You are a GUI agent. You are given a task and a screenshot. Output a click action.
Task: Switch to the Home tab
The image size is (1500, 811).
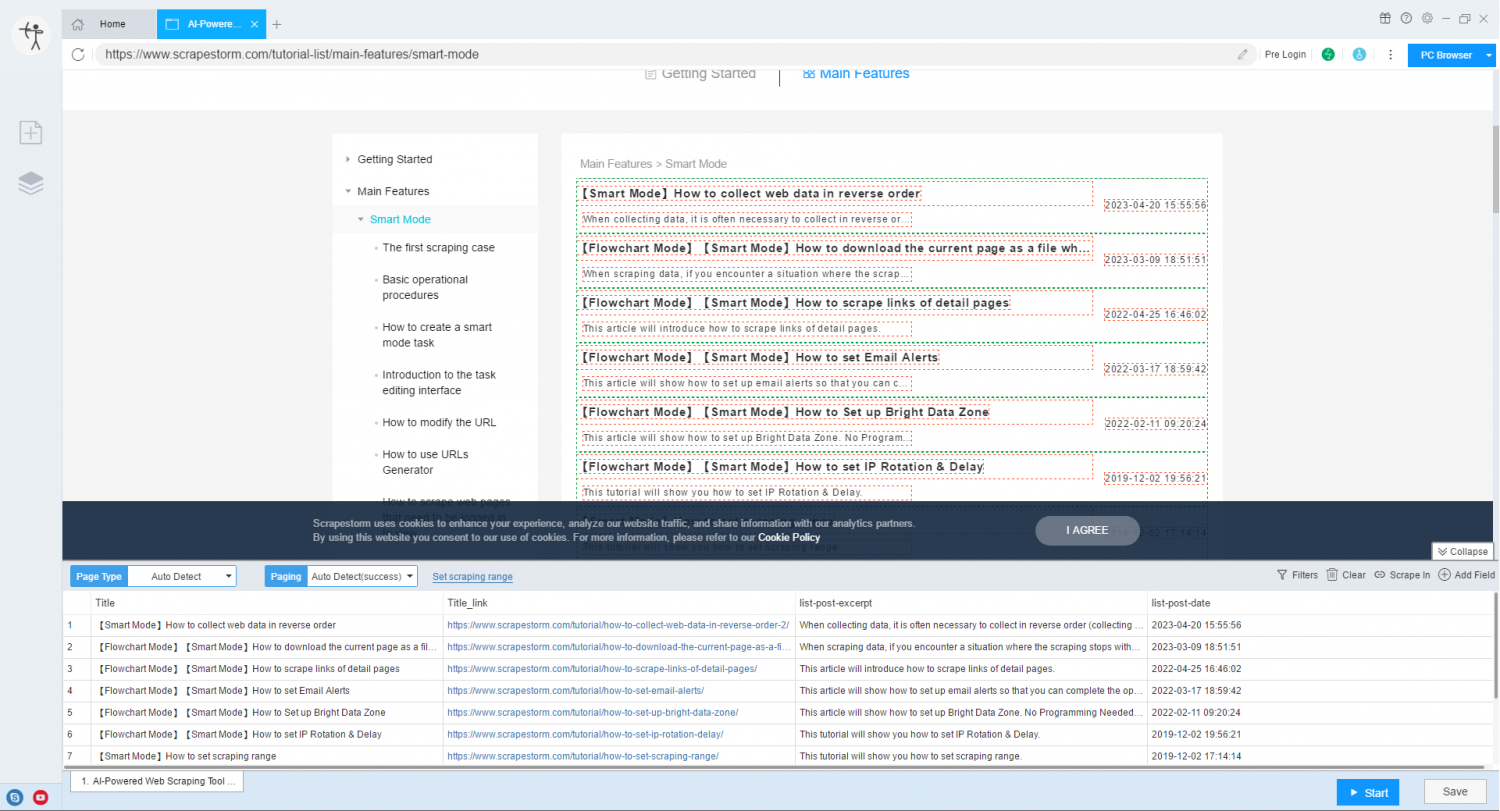point(110,24)
